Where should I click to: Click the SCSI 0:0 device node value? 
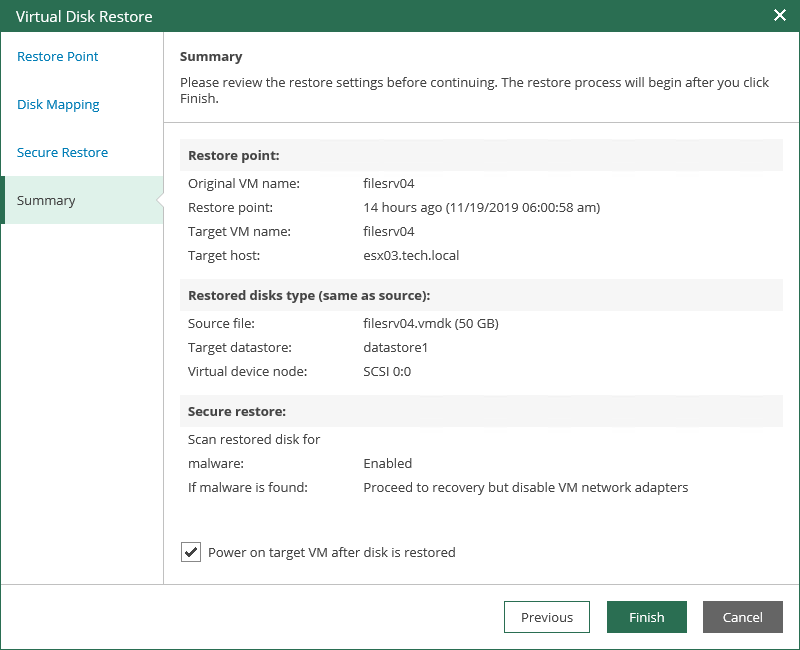(x=387, y=371)
